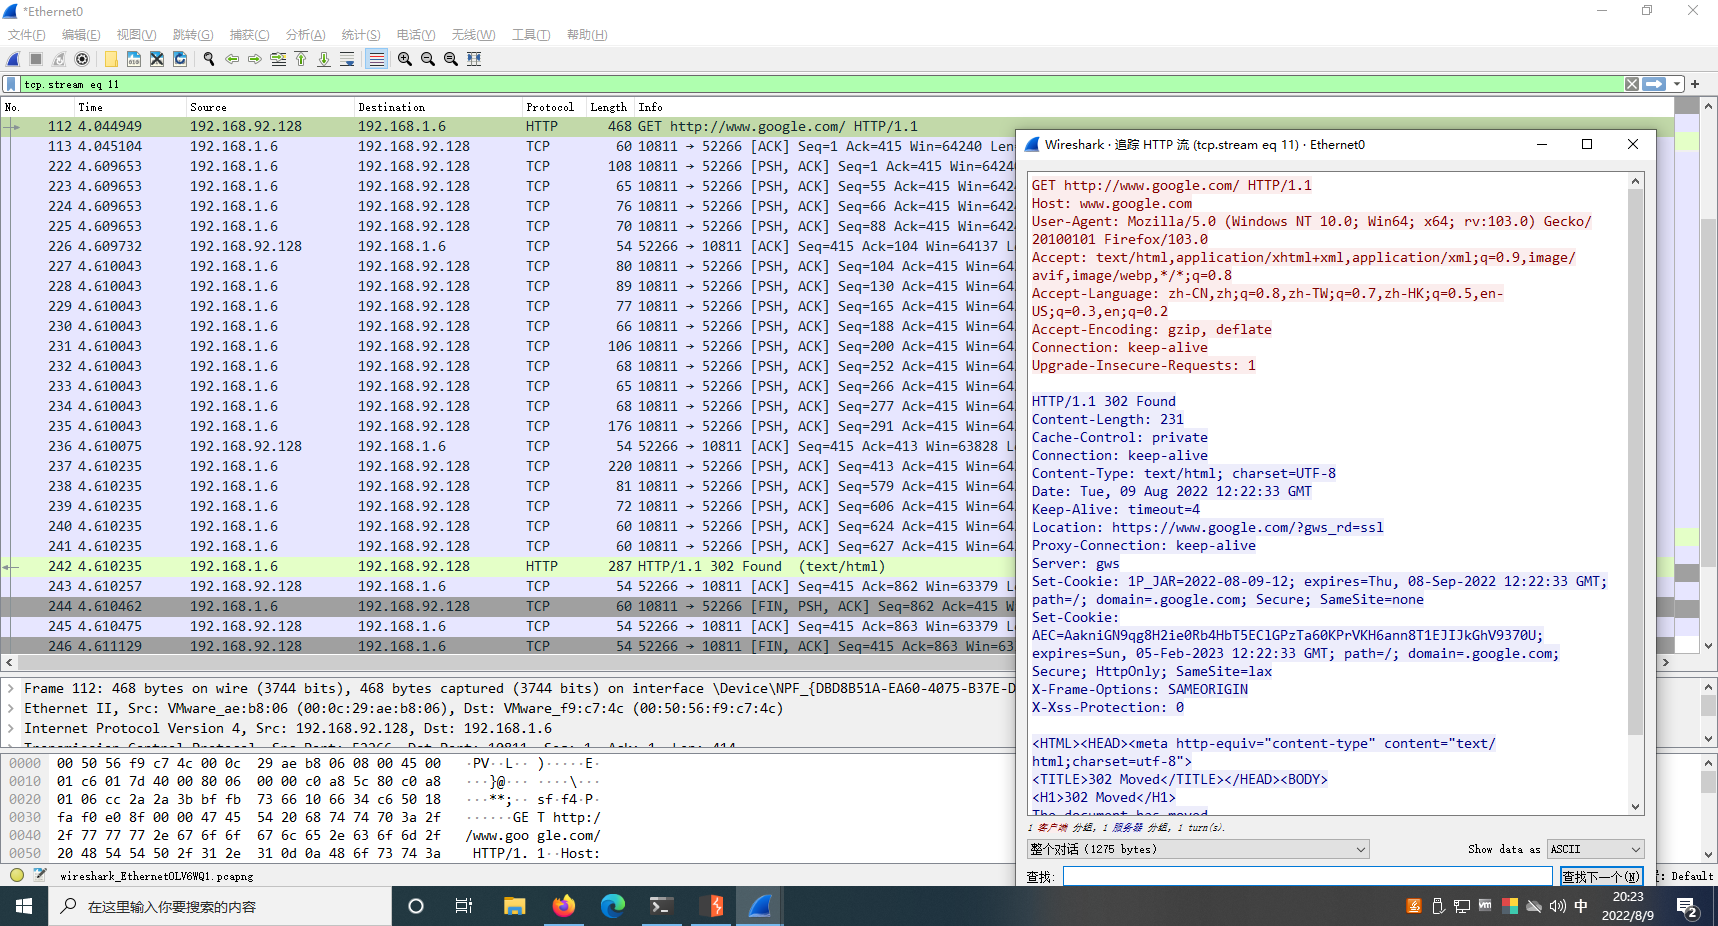The height and width of the screenshot is (926, 1718).
Task: Expand the Frame 112 details row
Action: (11, 688)
